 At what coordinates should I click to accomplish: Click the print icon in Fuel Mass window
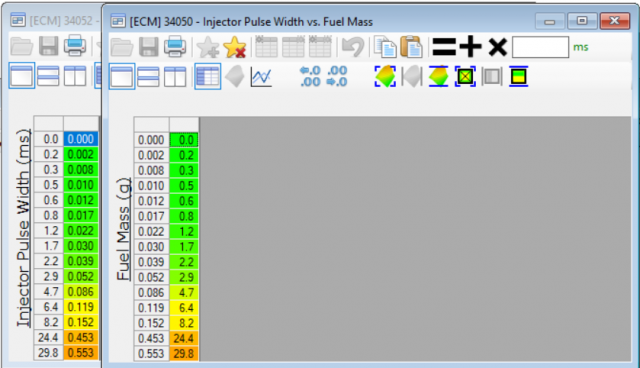[175, 46]
